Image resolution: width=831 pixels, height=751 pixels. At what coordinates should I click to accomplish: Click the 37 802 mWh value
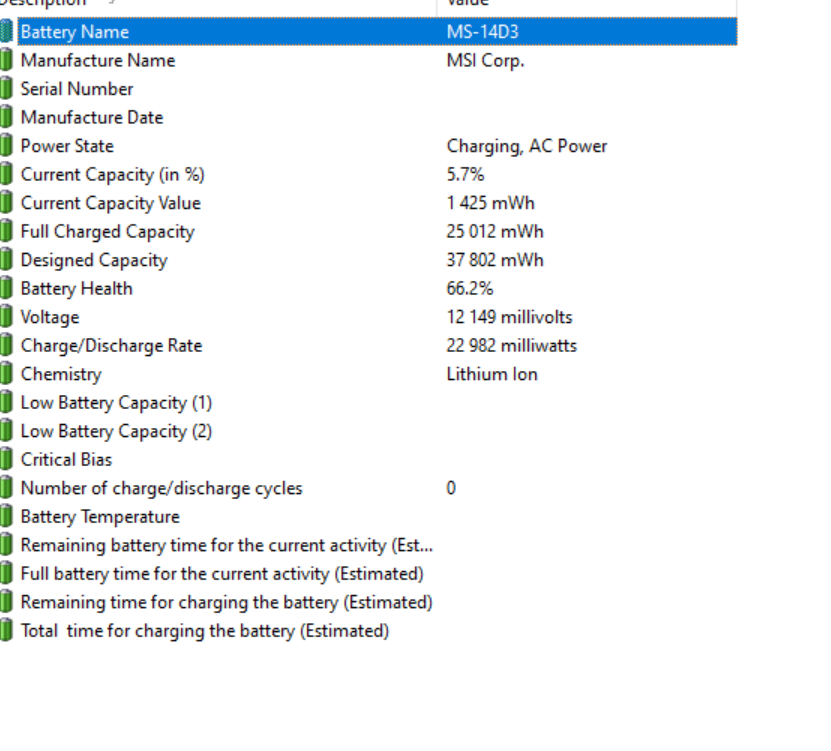click(x=495, y=261)
